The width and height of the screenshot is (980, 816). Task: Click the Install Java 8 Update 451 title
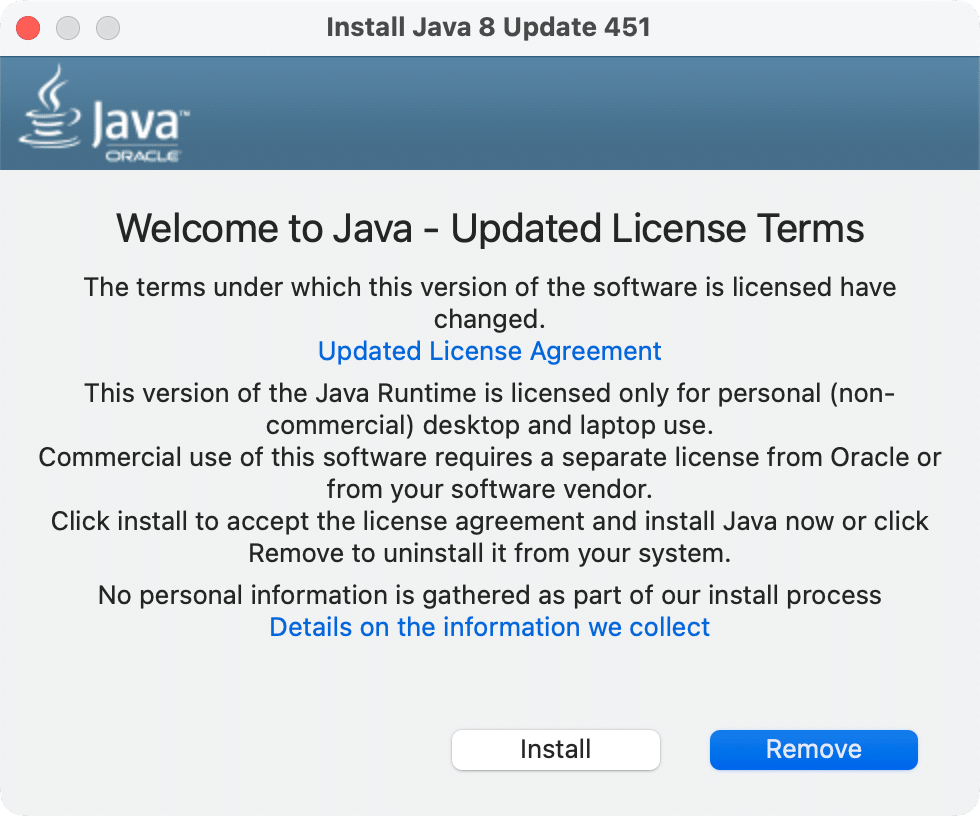(489, 27)
